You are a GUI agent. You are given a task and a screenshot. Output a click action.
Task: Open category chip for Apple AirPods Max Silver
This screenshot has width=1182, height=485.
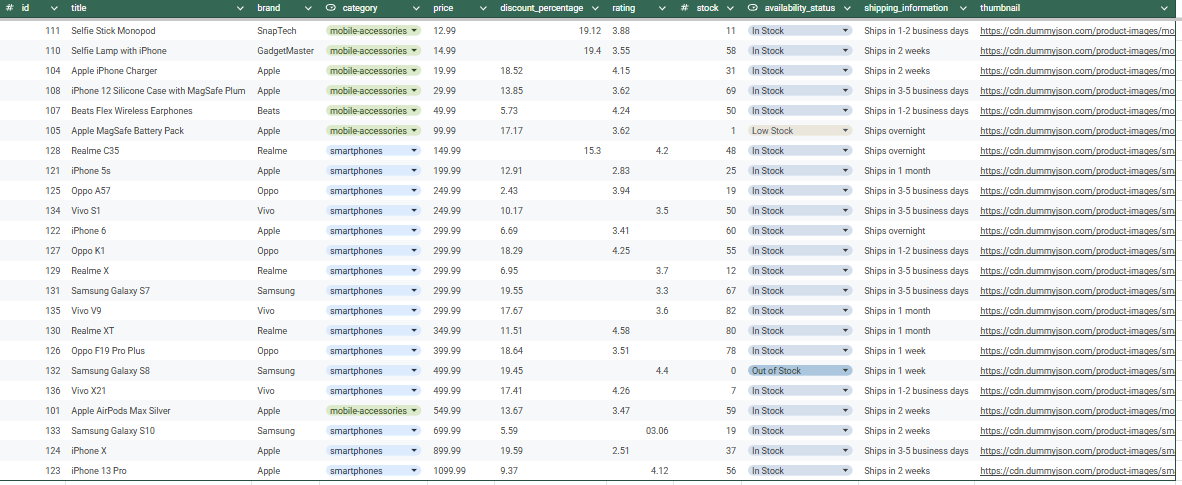click(x=373, y=411)
